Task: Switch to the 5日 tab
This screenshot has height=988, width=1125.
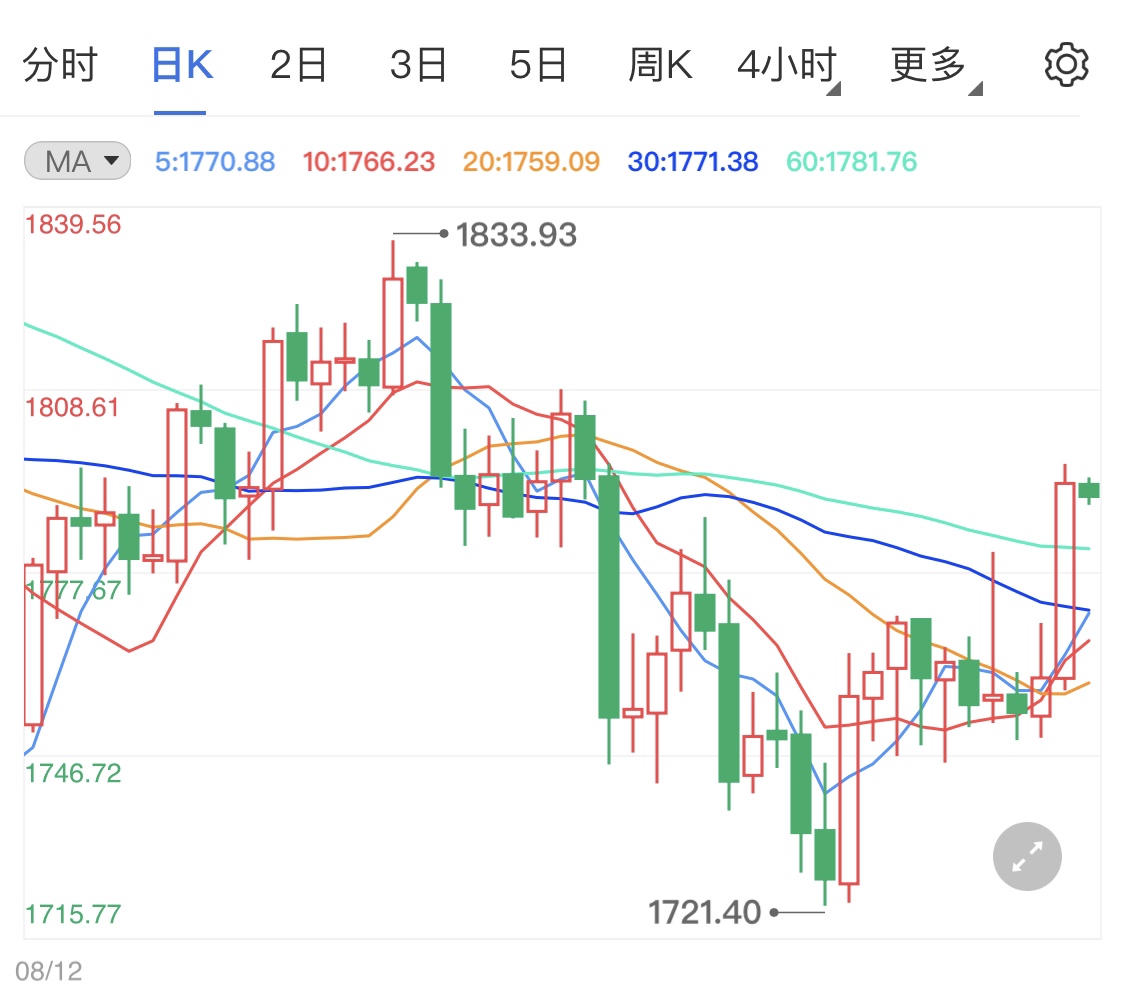Action: pos(538,65)
